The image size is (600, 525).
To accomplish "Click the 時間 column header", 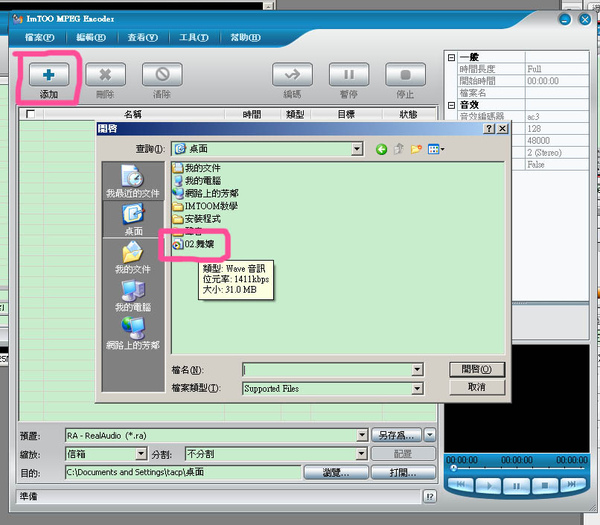I will pos(252,114).
